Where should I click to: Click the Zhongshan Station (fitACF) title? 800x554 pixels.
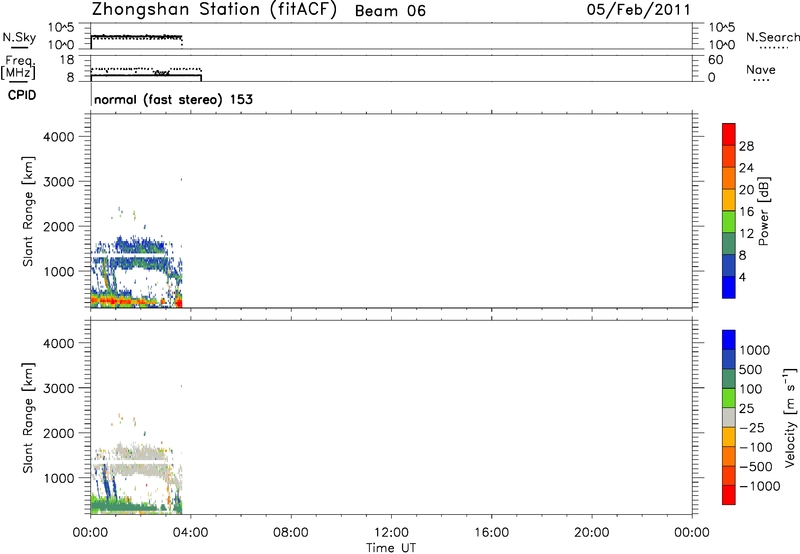pos(214,10)
